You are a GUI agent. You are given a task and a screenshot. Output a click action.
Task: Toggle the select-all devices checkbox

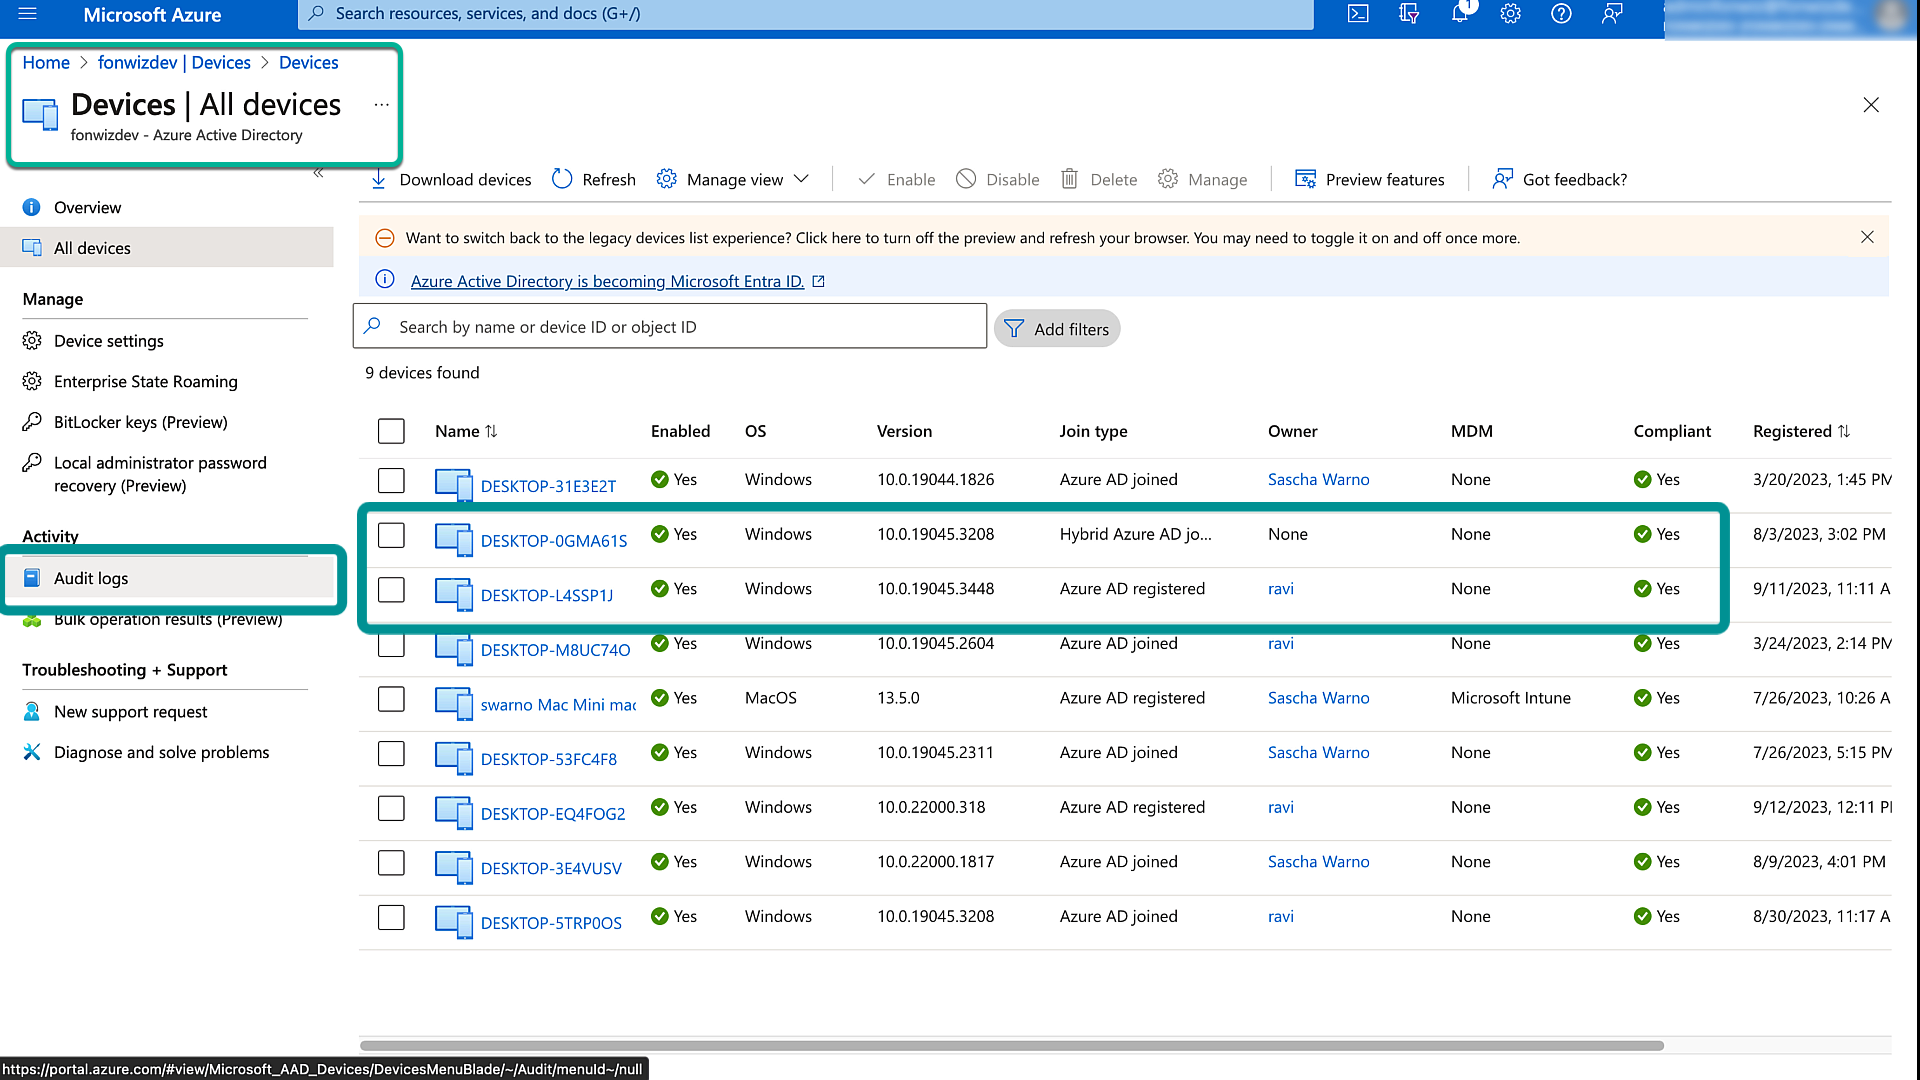pos(391,431)
